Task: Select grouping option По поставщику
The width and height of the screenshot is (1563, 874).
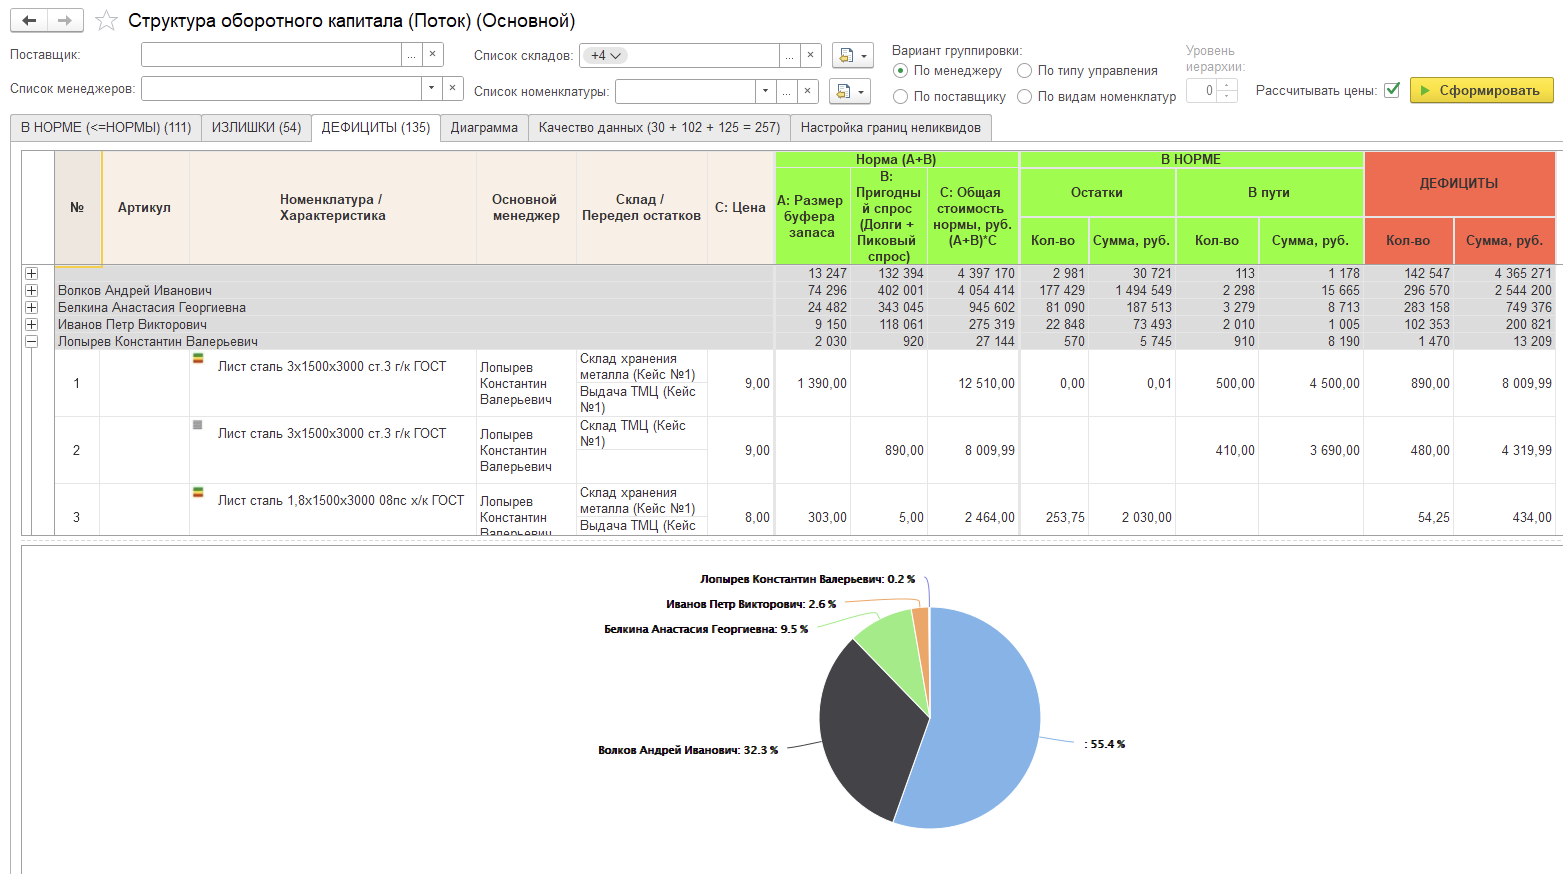Action: (x=901, y=97)
